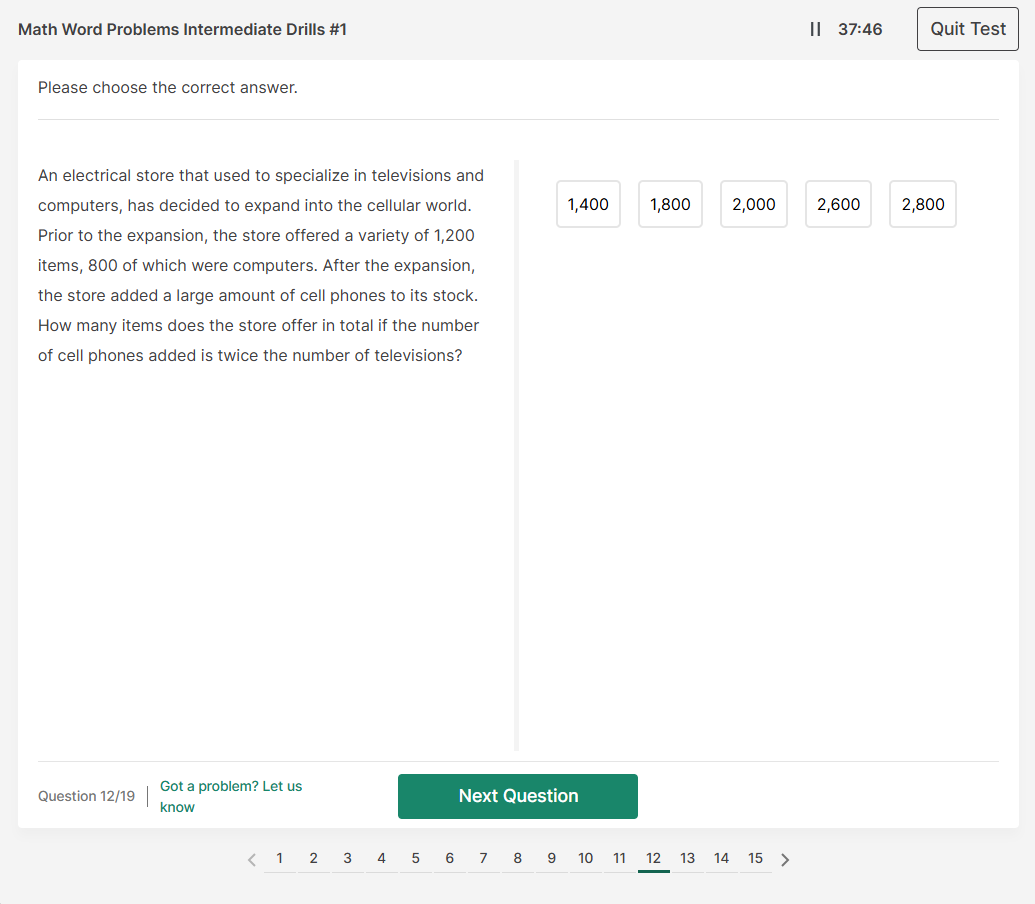Select answer choice 1,400
Screen dimensions: 1035x904
tap(588, 204)
